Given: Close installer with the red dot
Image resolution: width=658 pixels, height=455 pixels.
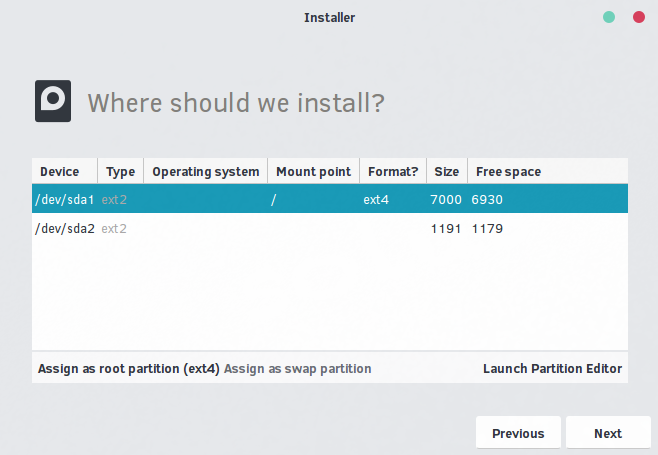Looking at the screenshot, I should (x=639, y=17).
